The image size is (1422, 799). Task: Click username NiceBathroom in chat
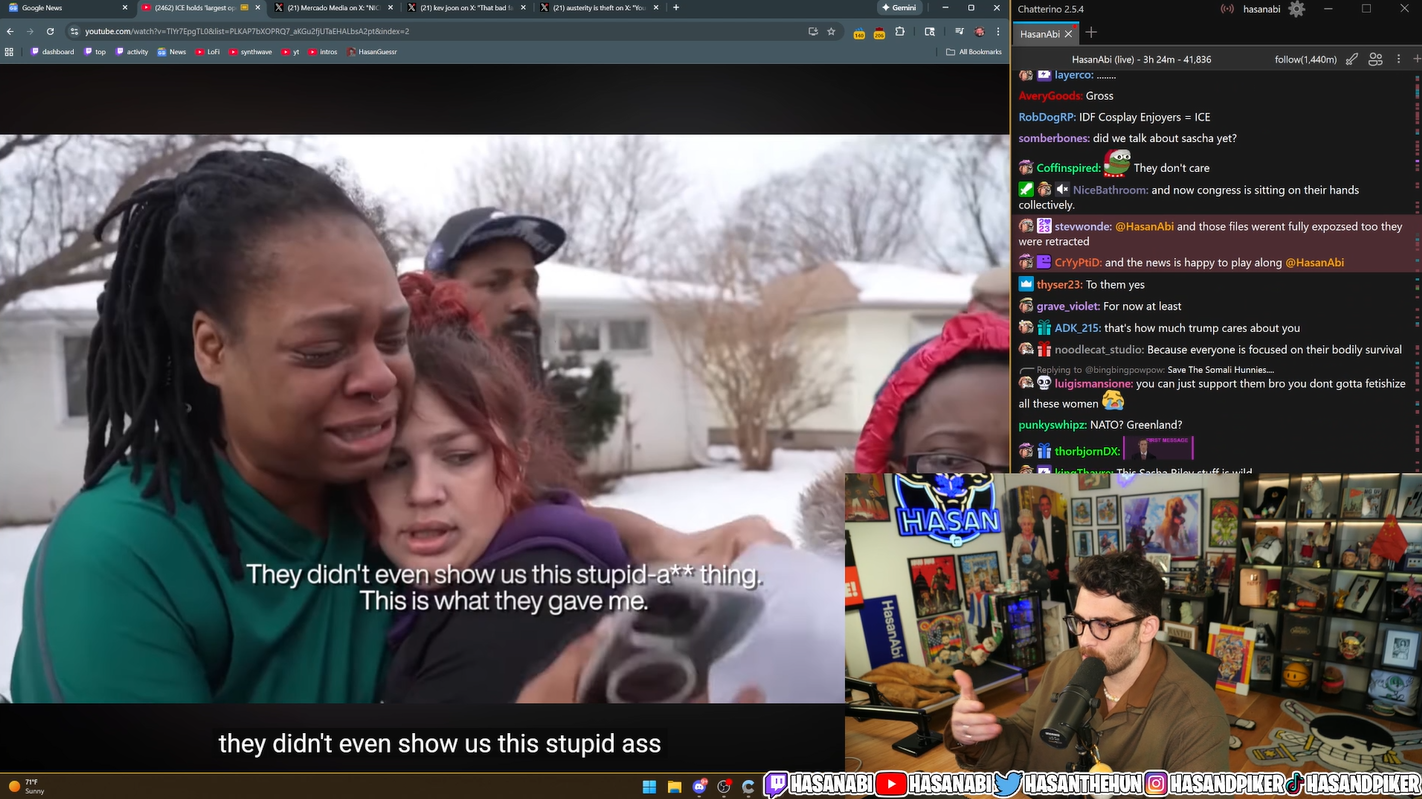coord(1110,190)
